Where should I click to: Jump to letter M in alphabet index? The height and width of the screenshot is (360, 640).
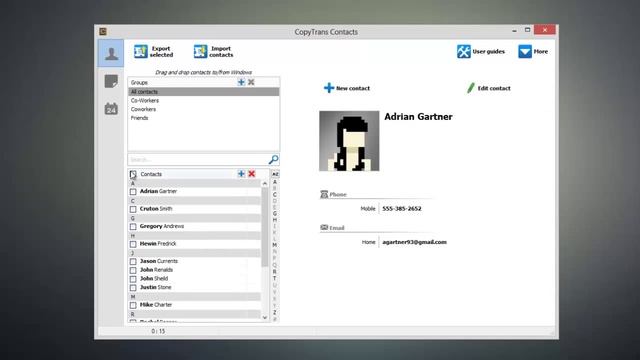pyautogui.click(x=275, y=245)
